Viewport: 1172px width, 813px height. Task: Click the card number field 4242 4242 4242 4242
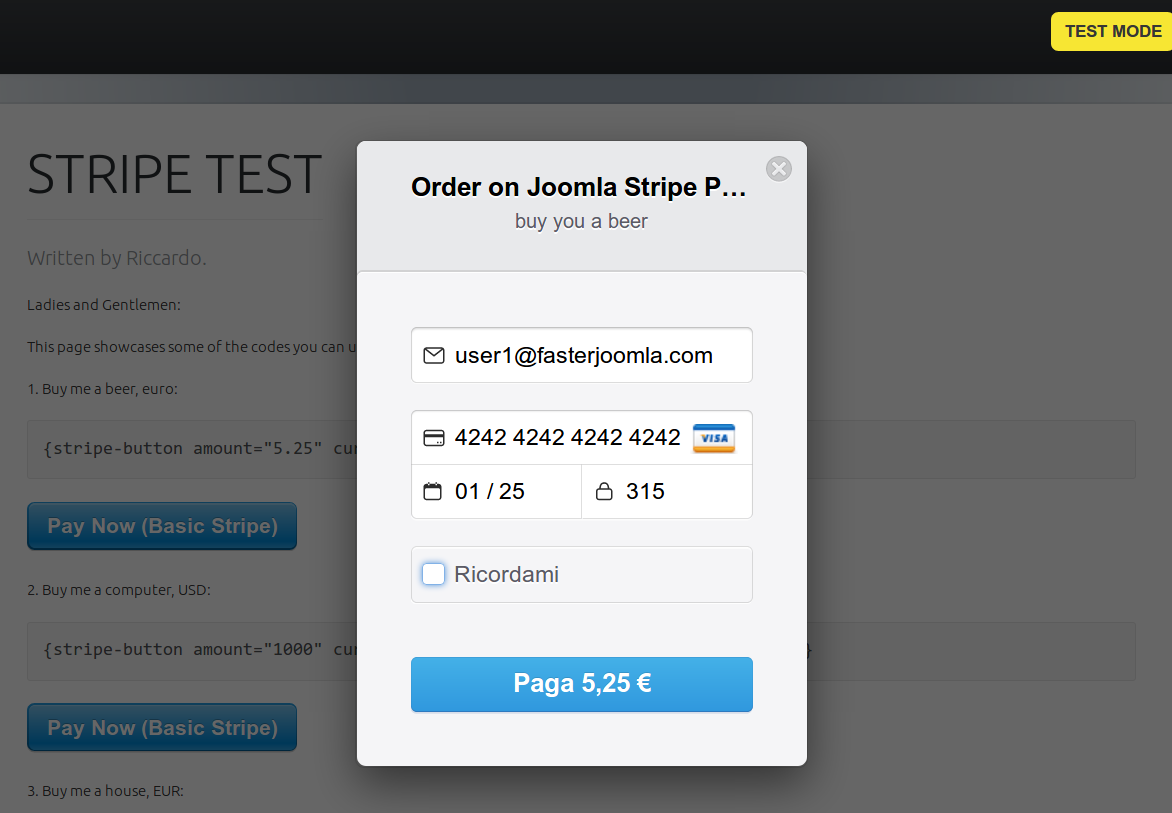[x=582, y=438]
